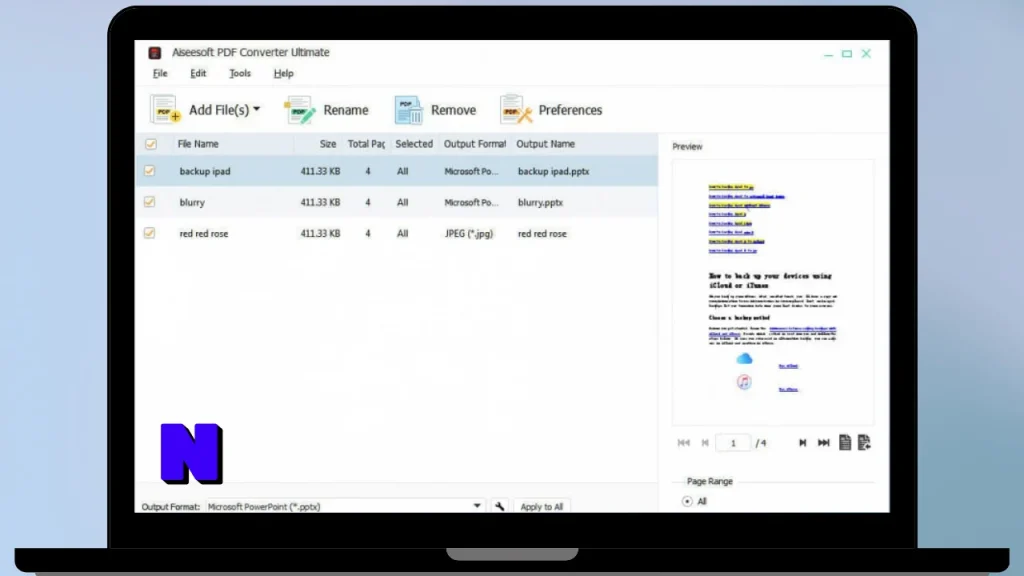Uncheck the blurry file checkbox
1024x576 pixels.
click(x=150, y=202)
